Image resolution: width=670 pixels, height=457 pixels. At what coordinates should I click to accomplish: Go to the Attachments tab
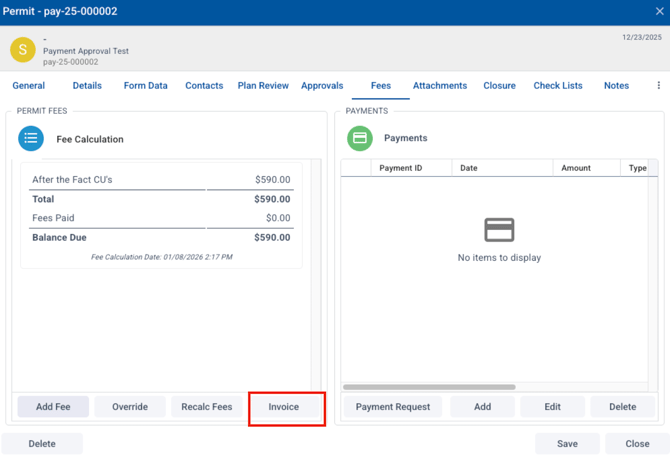440,86
